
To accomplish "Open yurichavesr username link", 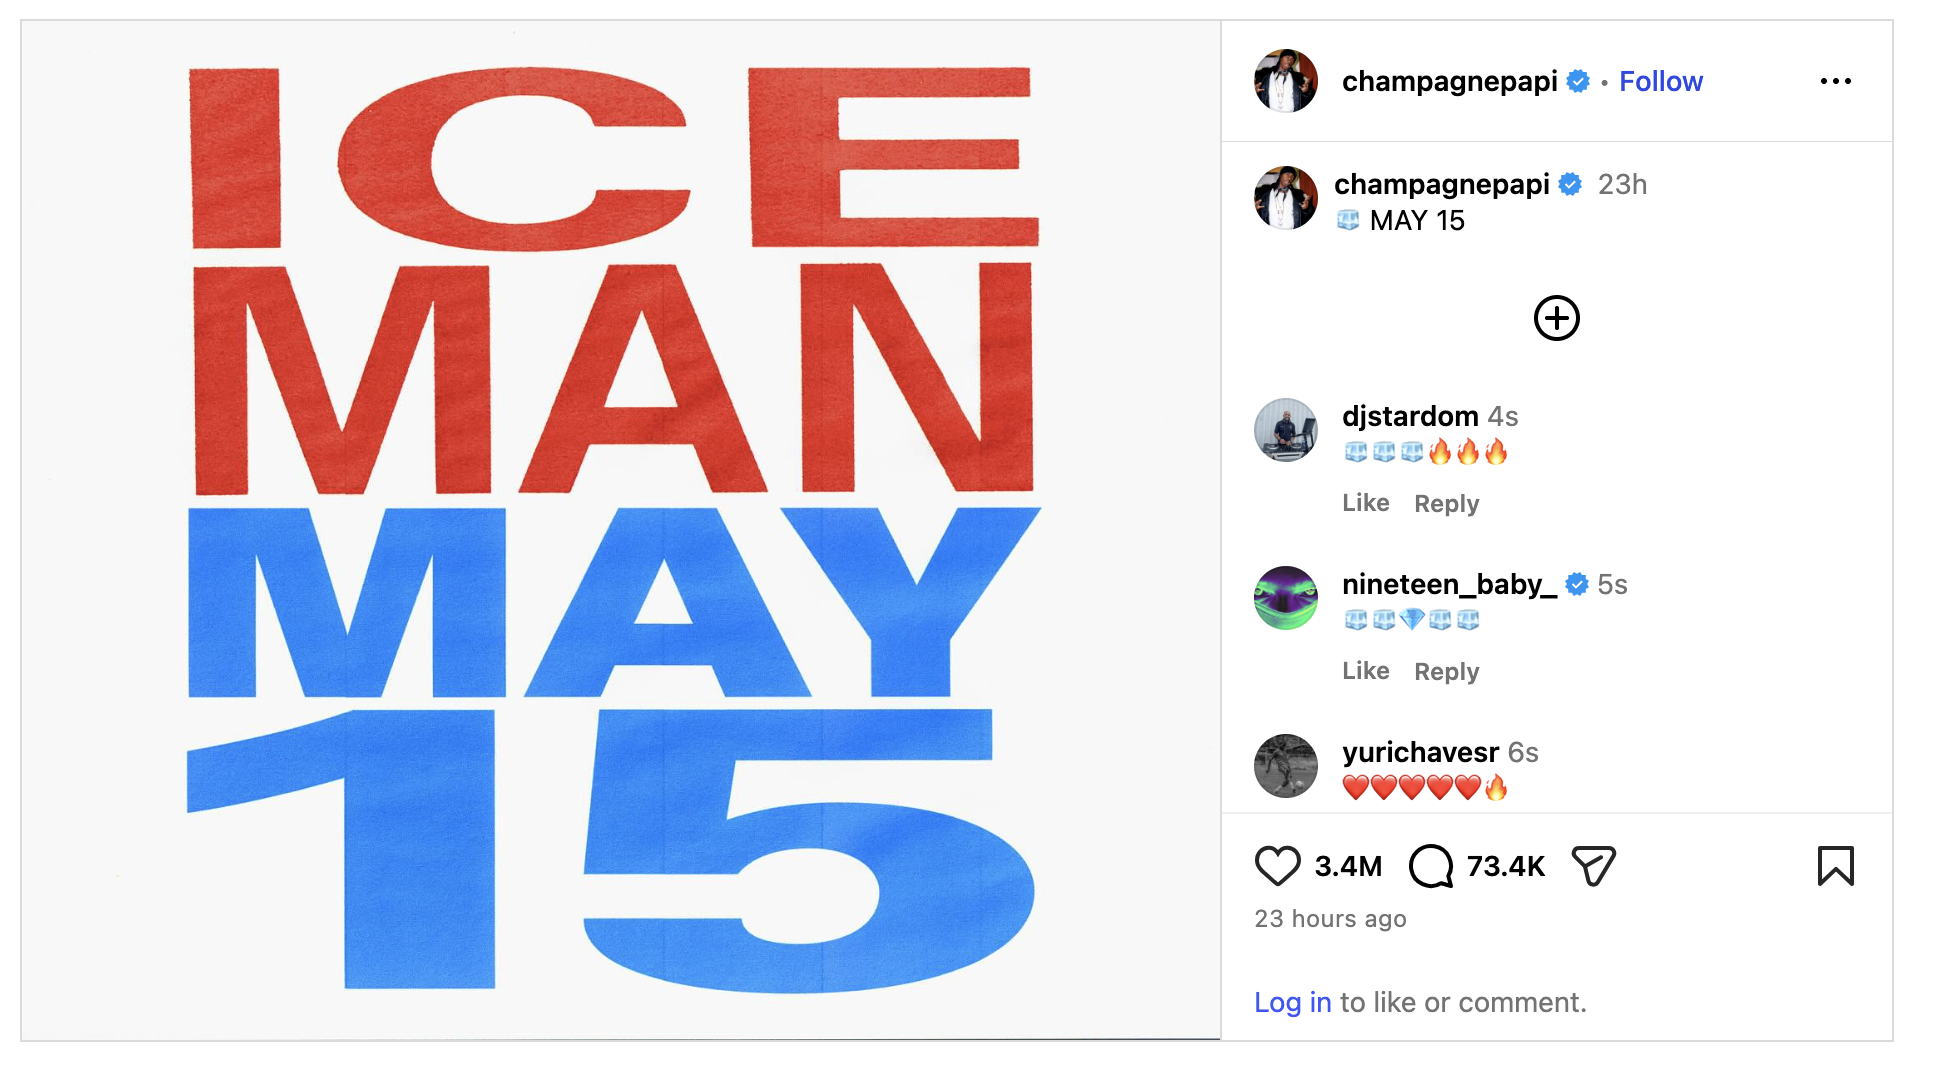I will click(1420, 752).
